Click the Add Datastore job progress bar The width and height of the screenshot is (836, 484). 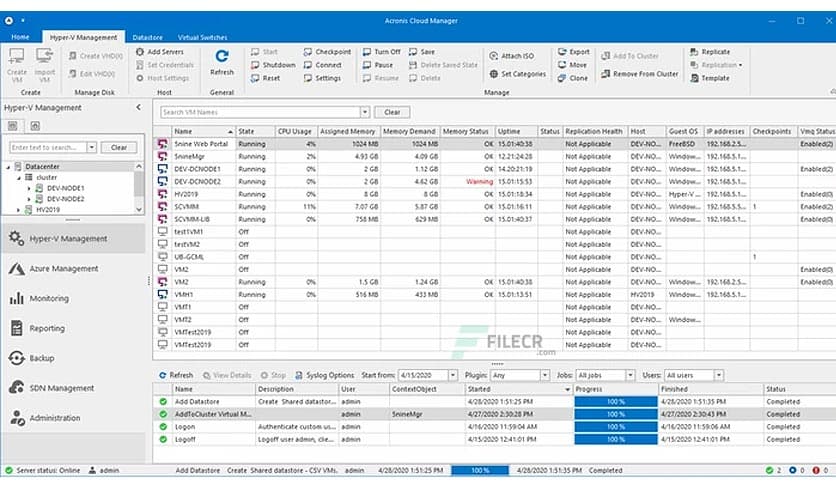tap(616, 402)
